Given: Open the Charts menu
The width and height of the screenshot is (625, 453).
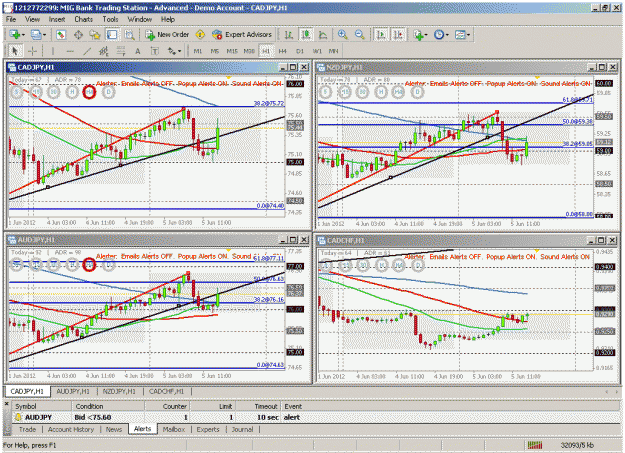Looking at the screenshot, I should pyautogui.click(x=83, y=19).
